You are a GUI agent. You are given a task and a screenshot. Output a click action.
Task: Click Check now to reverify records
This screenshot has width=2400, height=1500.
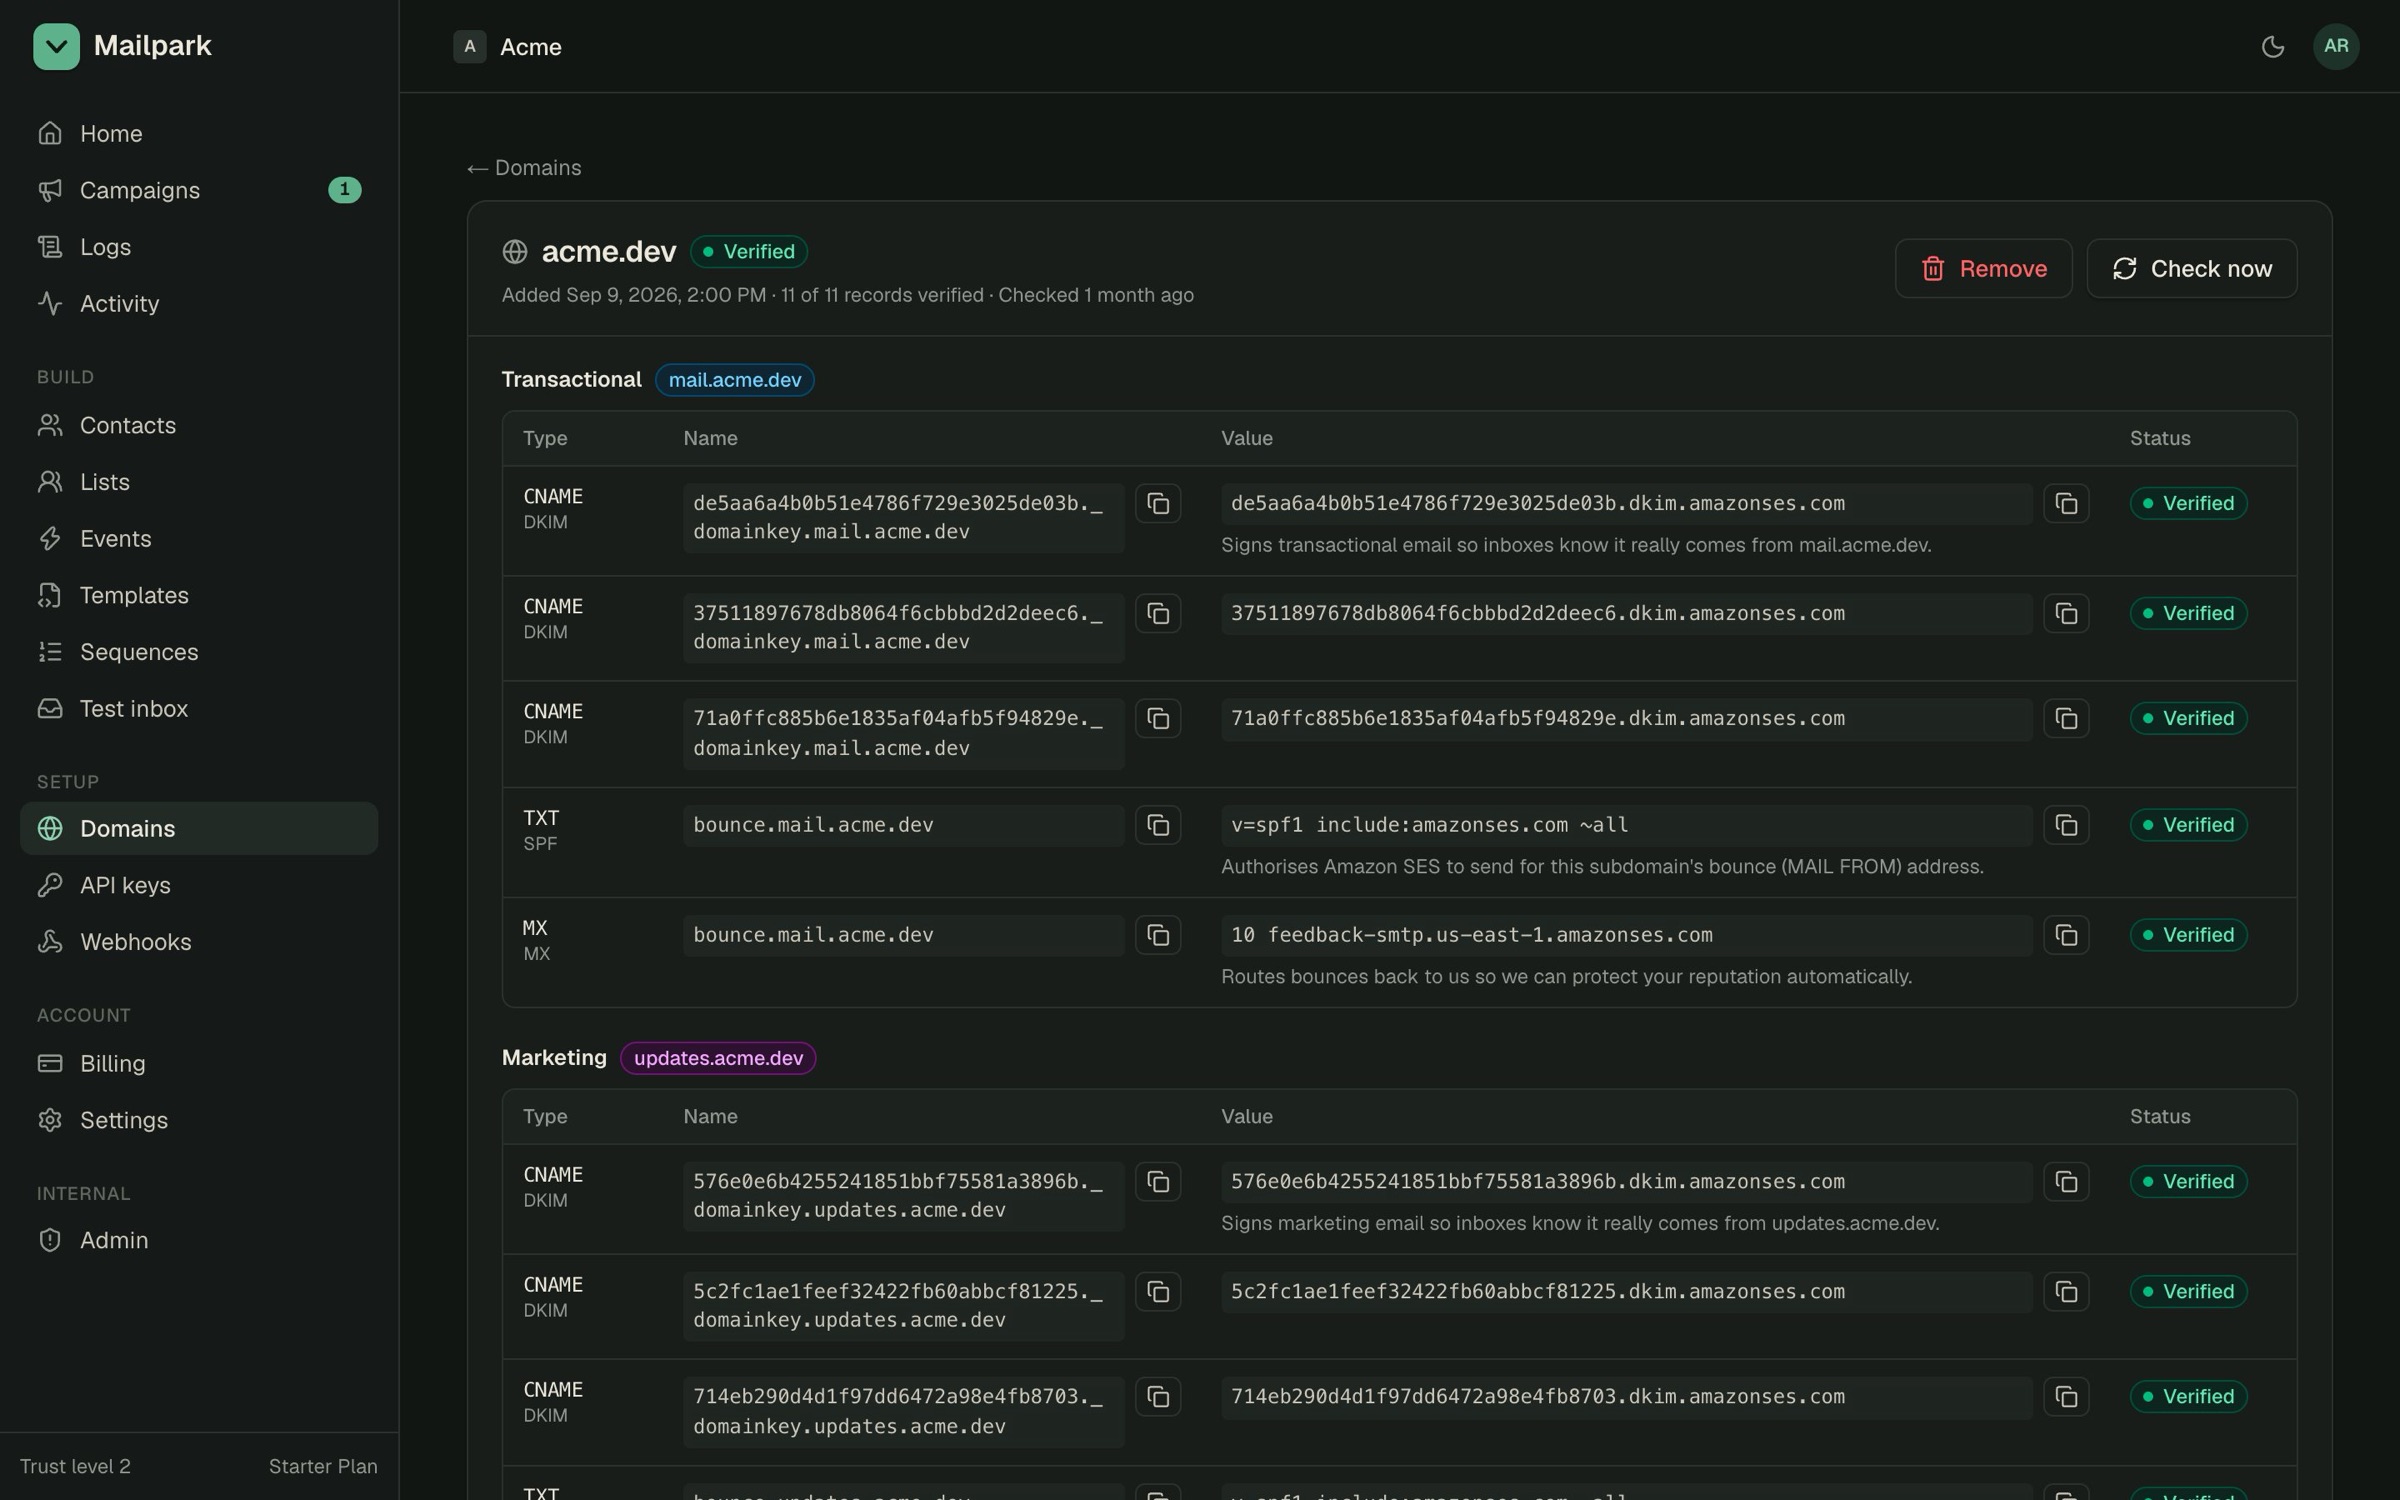[2191, 269]
